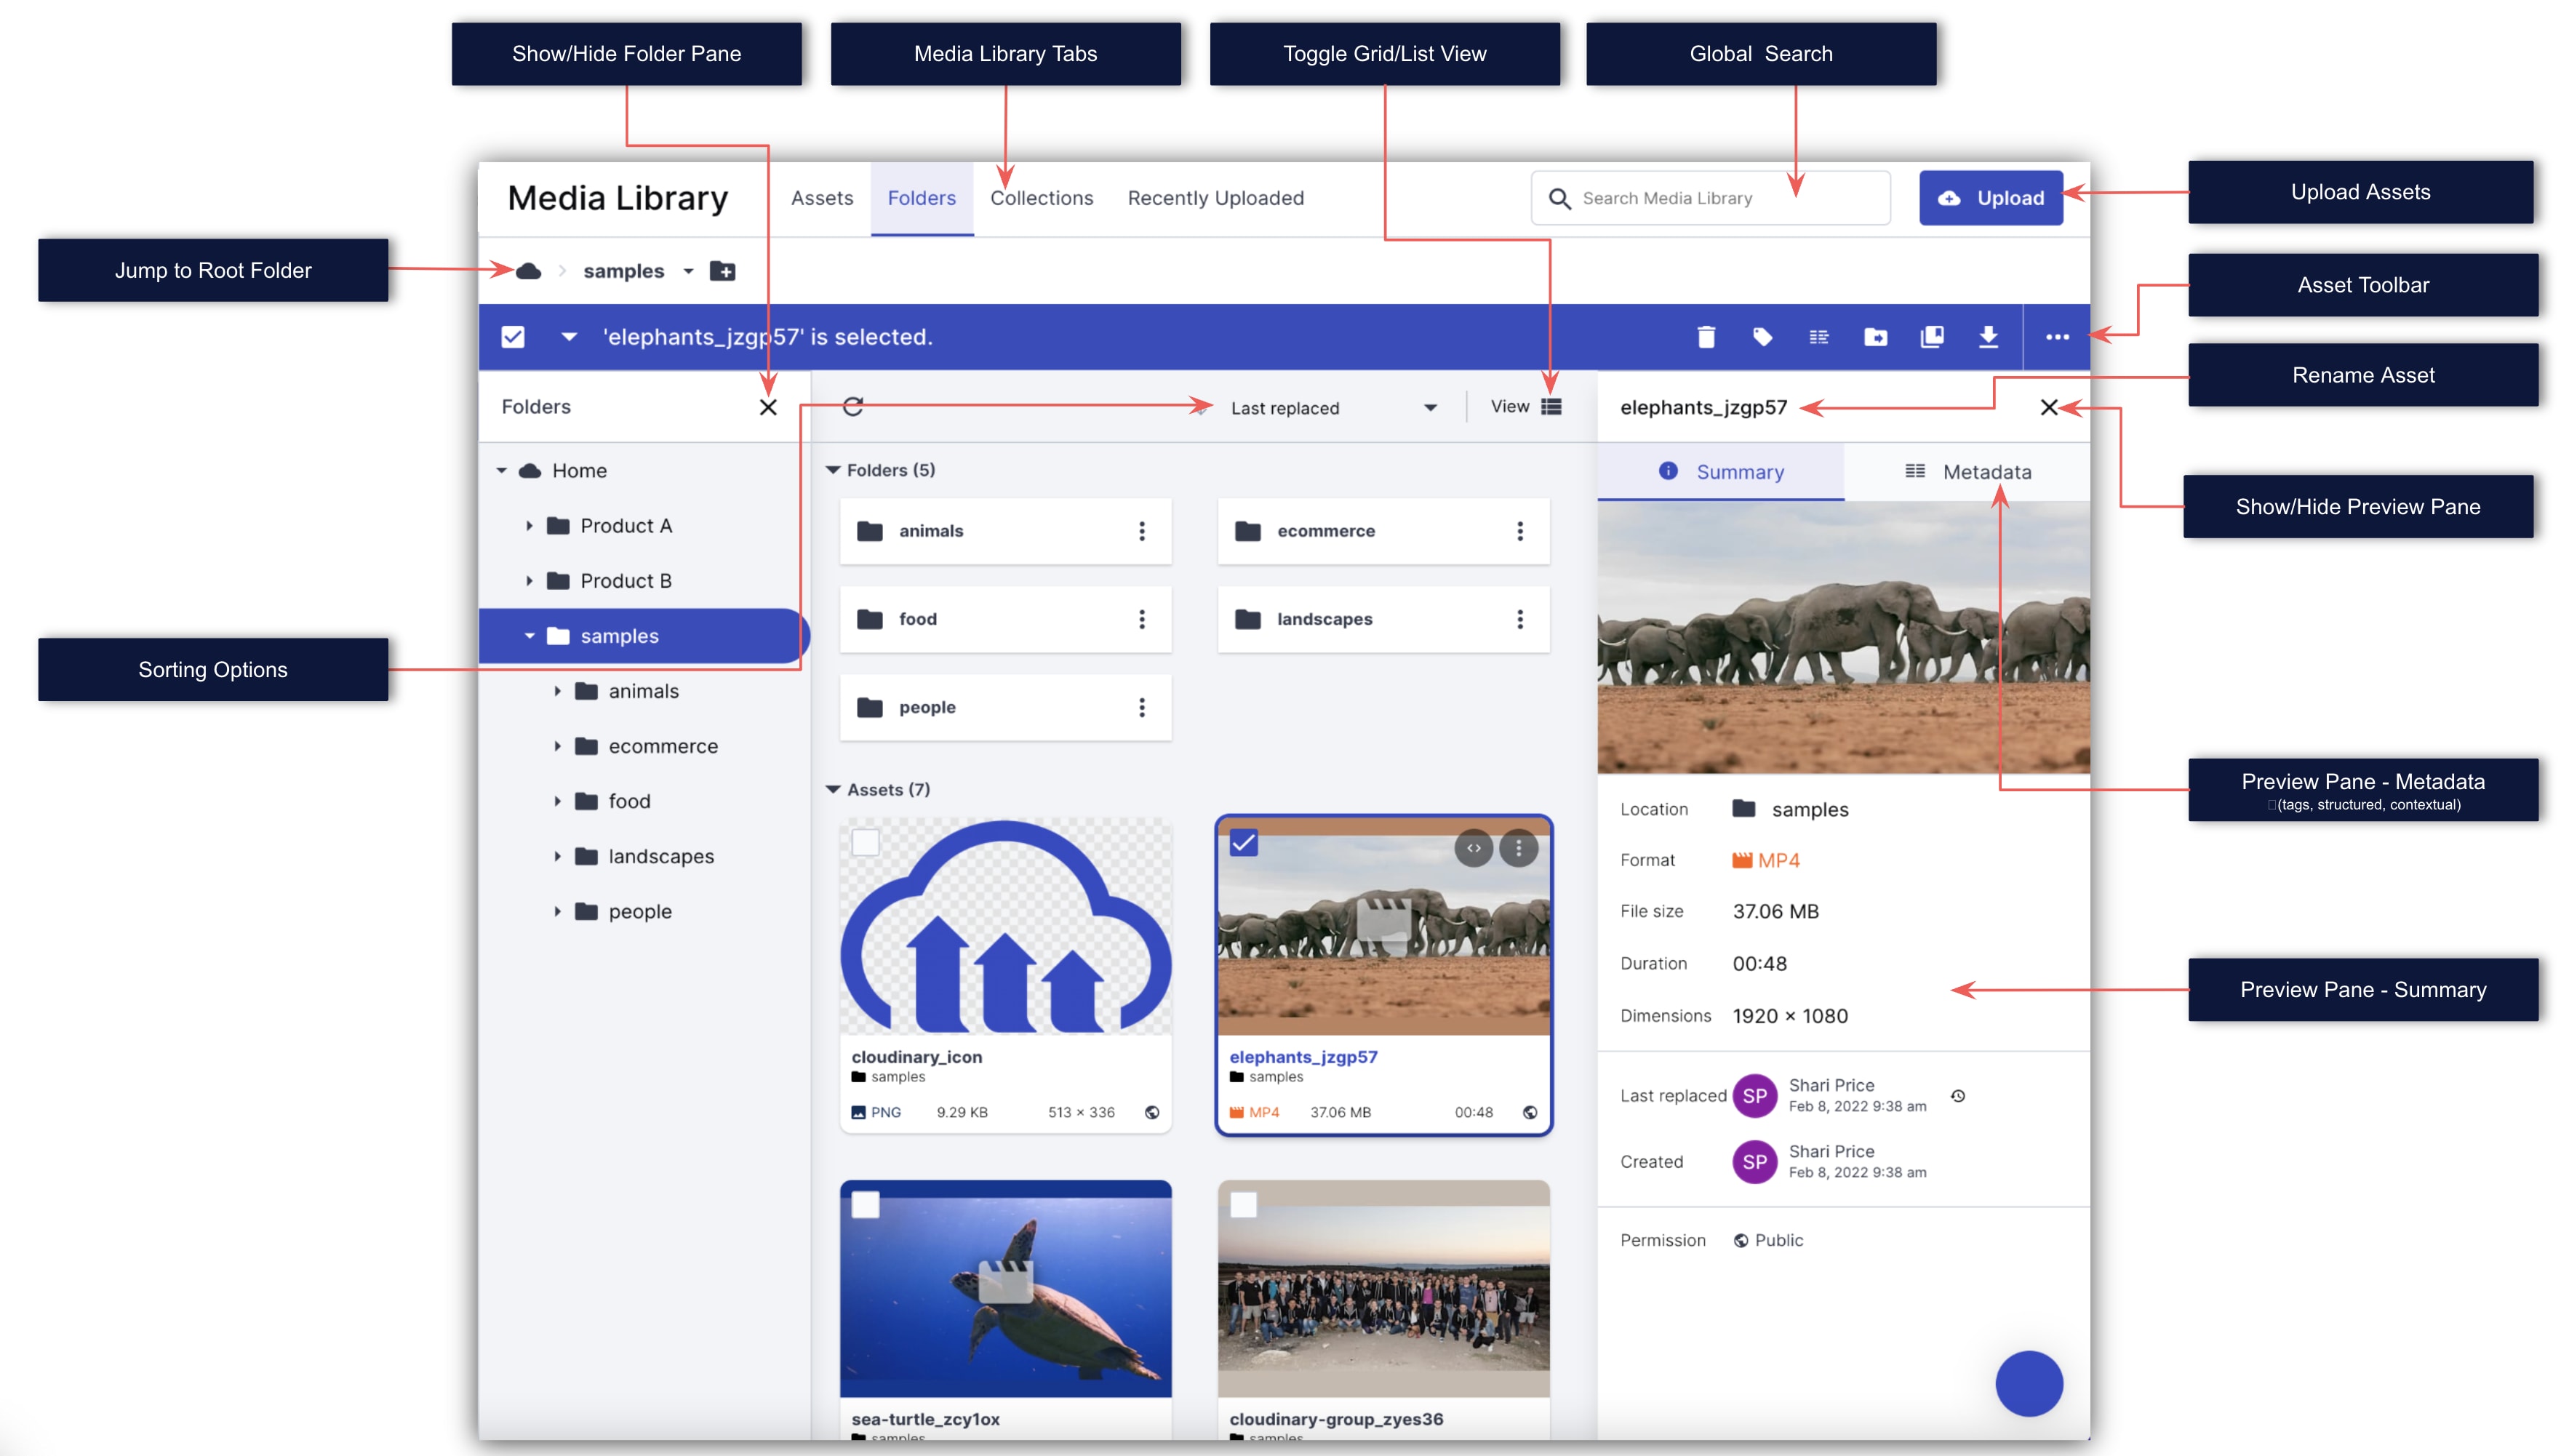Collapse the Home tree node
Screen dimensions: 2569x1456
point(502,470)
